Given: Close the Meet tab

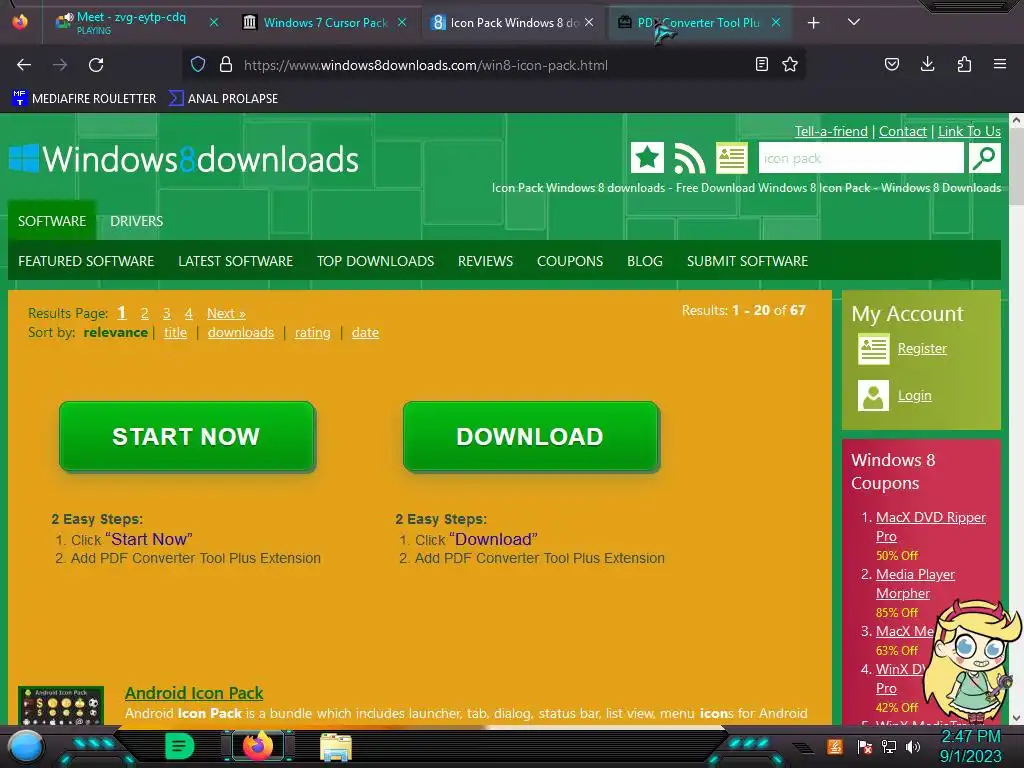Looking at the screenshot, I should (x=214, y=23).
